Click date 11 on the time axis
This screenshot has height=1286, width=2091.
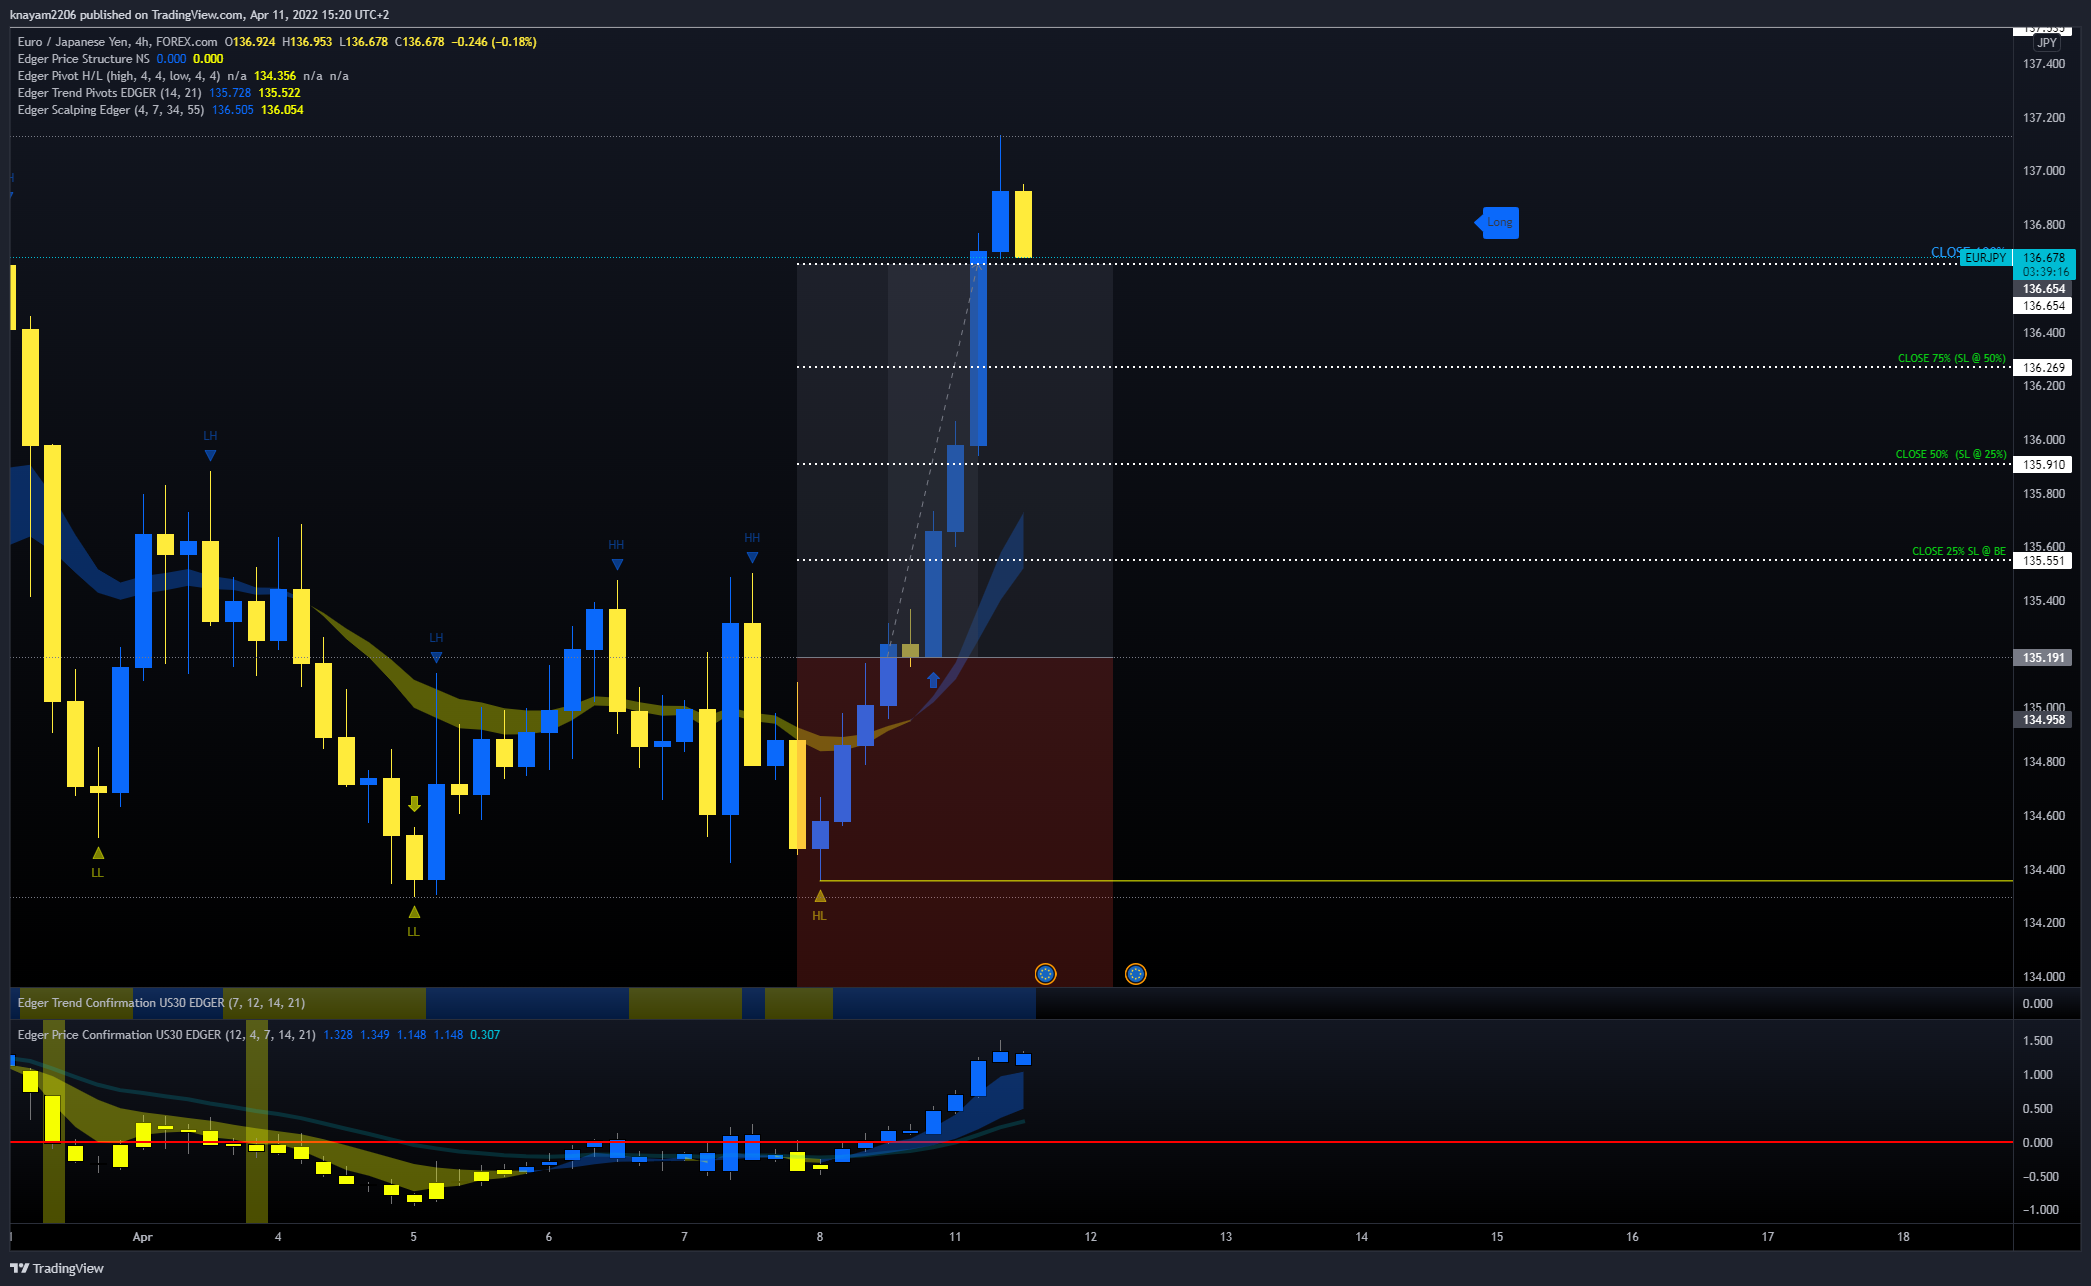(955, 1237)
